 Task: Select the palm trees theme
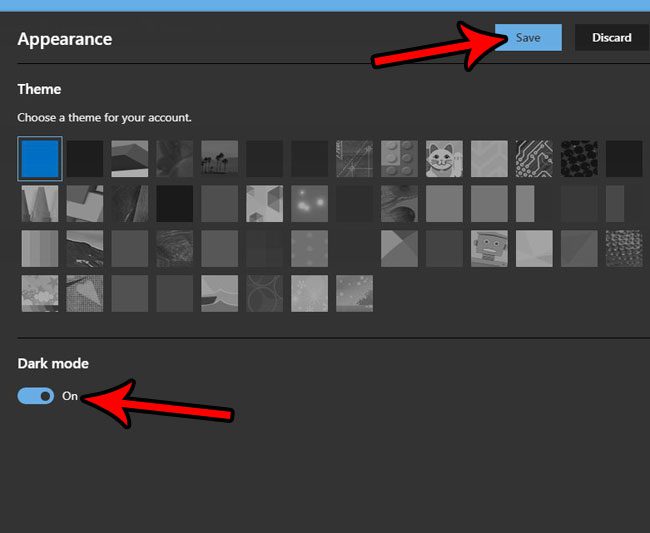pos(219,158)
